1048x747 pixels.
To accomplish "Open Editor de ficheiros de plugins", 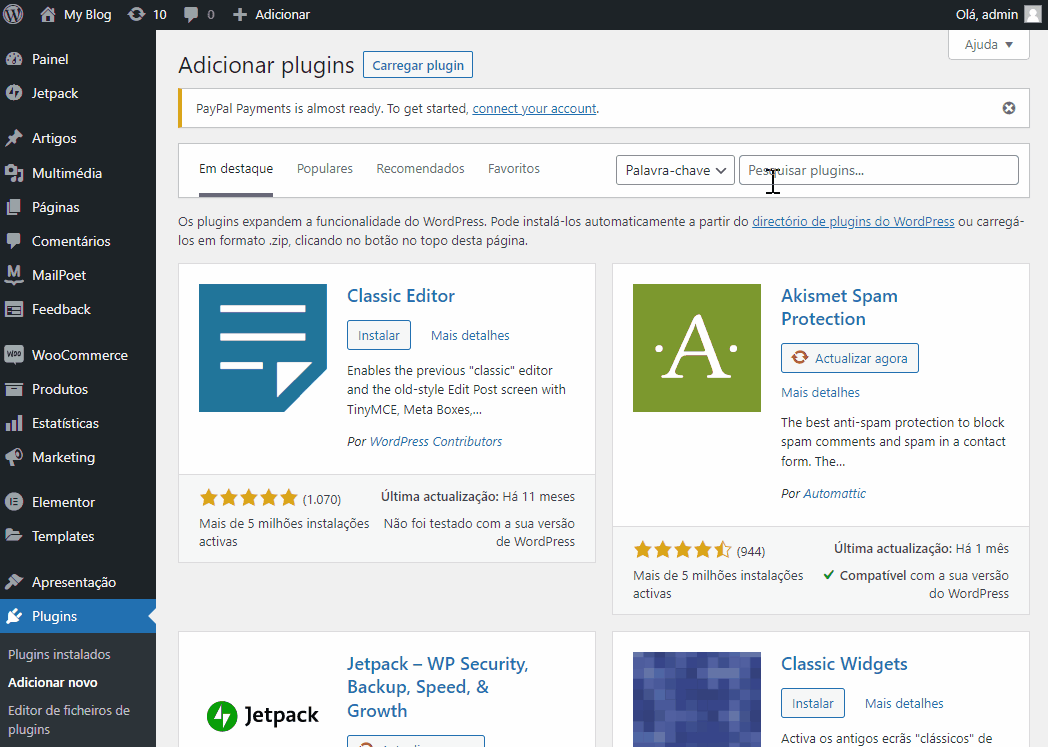I will click(69, 720).
